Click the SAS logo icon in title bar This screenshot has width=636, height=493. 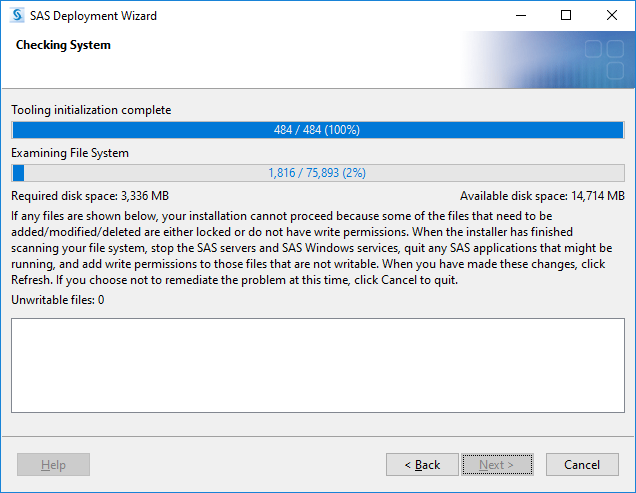(x=17, y=15)
